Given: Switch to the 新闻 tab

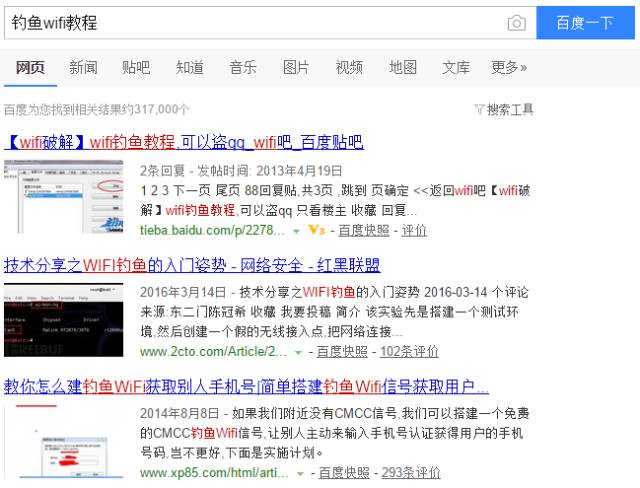Looking at the screenshot, I should (83, 67).
